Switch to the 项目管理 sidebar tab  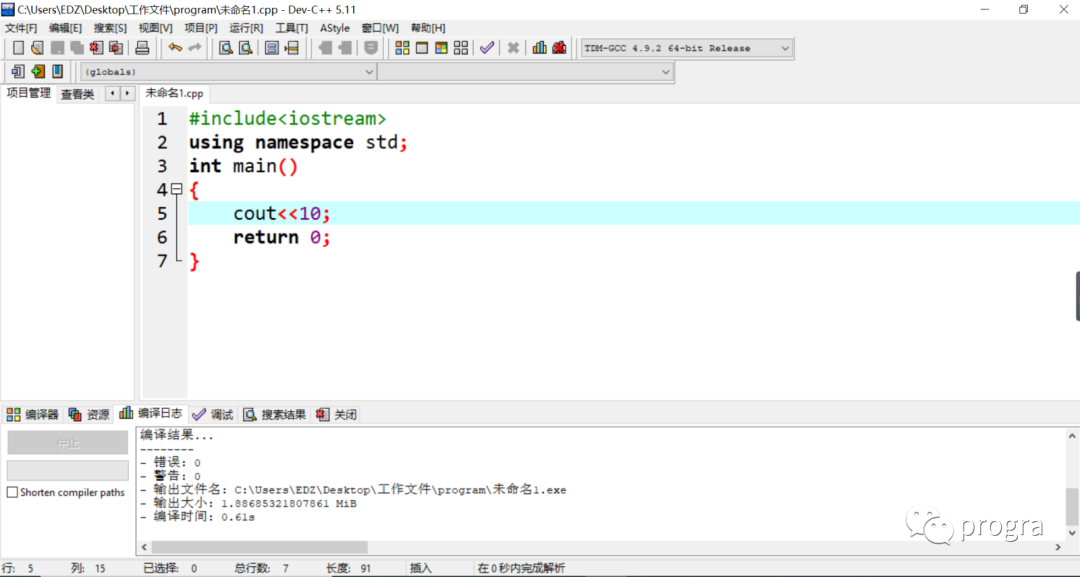29,93
